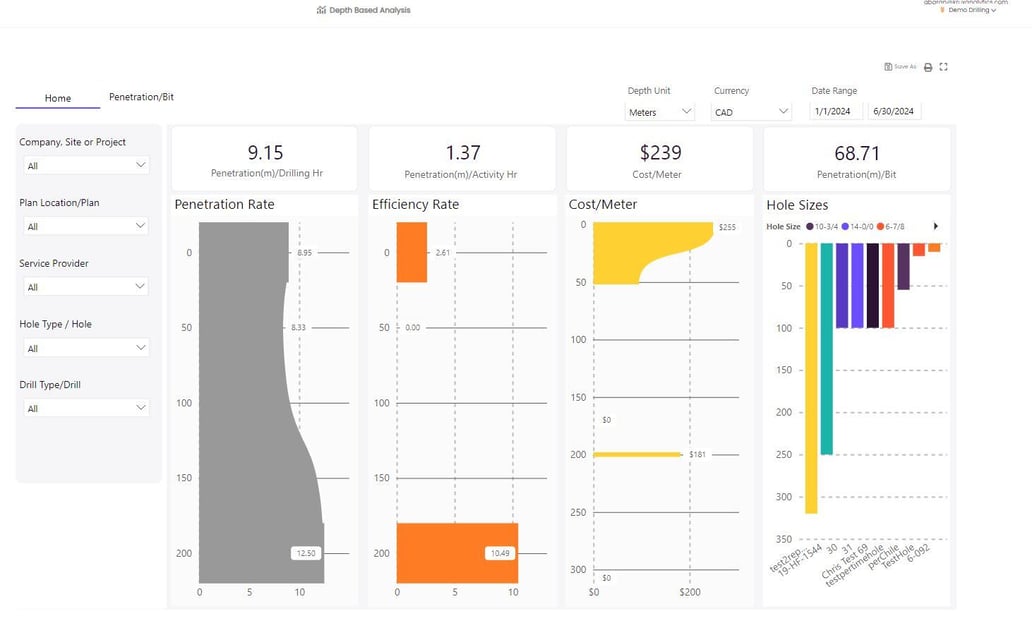Expand the Service Provider filter dropdown
Viewport: 1032px width, 628px height.
point(86,286)
